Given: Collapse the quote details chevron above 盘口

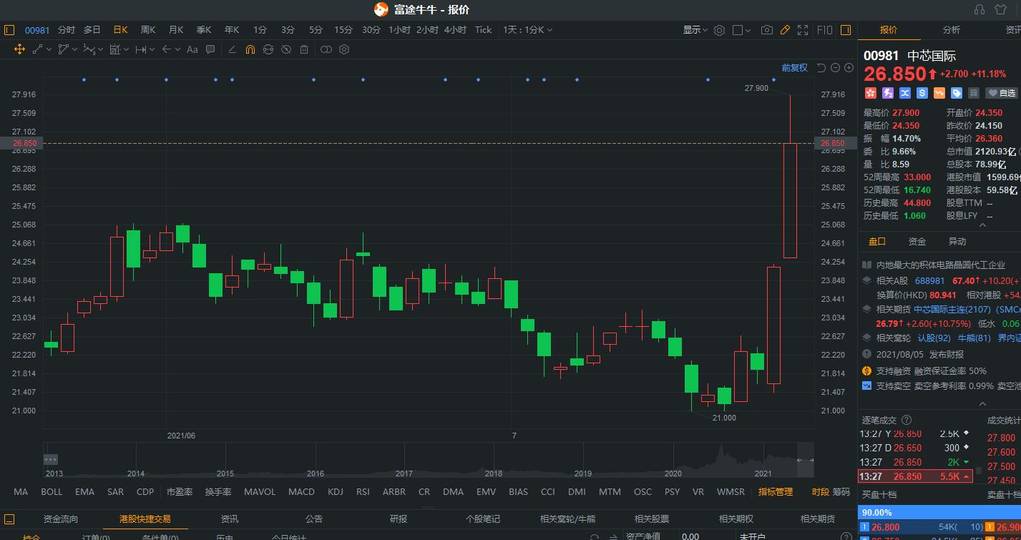Looking at the screenshot, I should pos(983,225).
